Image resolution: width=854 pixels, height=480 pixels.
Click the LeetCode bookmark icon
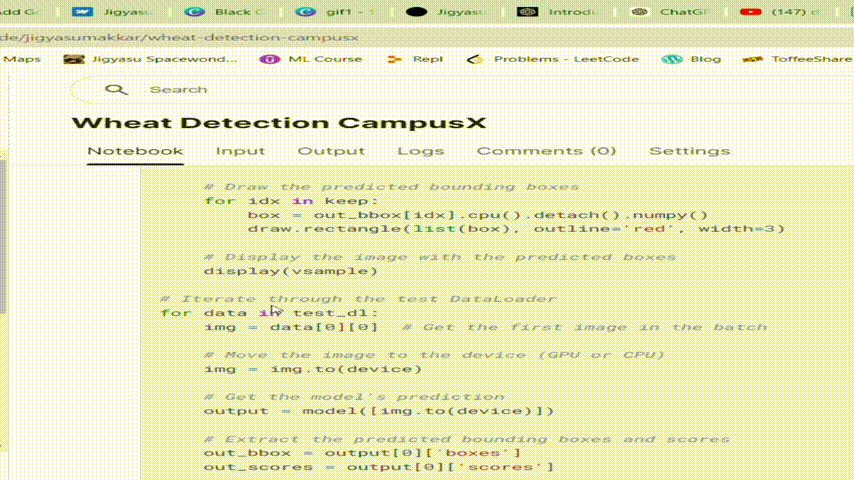point(475,59)
